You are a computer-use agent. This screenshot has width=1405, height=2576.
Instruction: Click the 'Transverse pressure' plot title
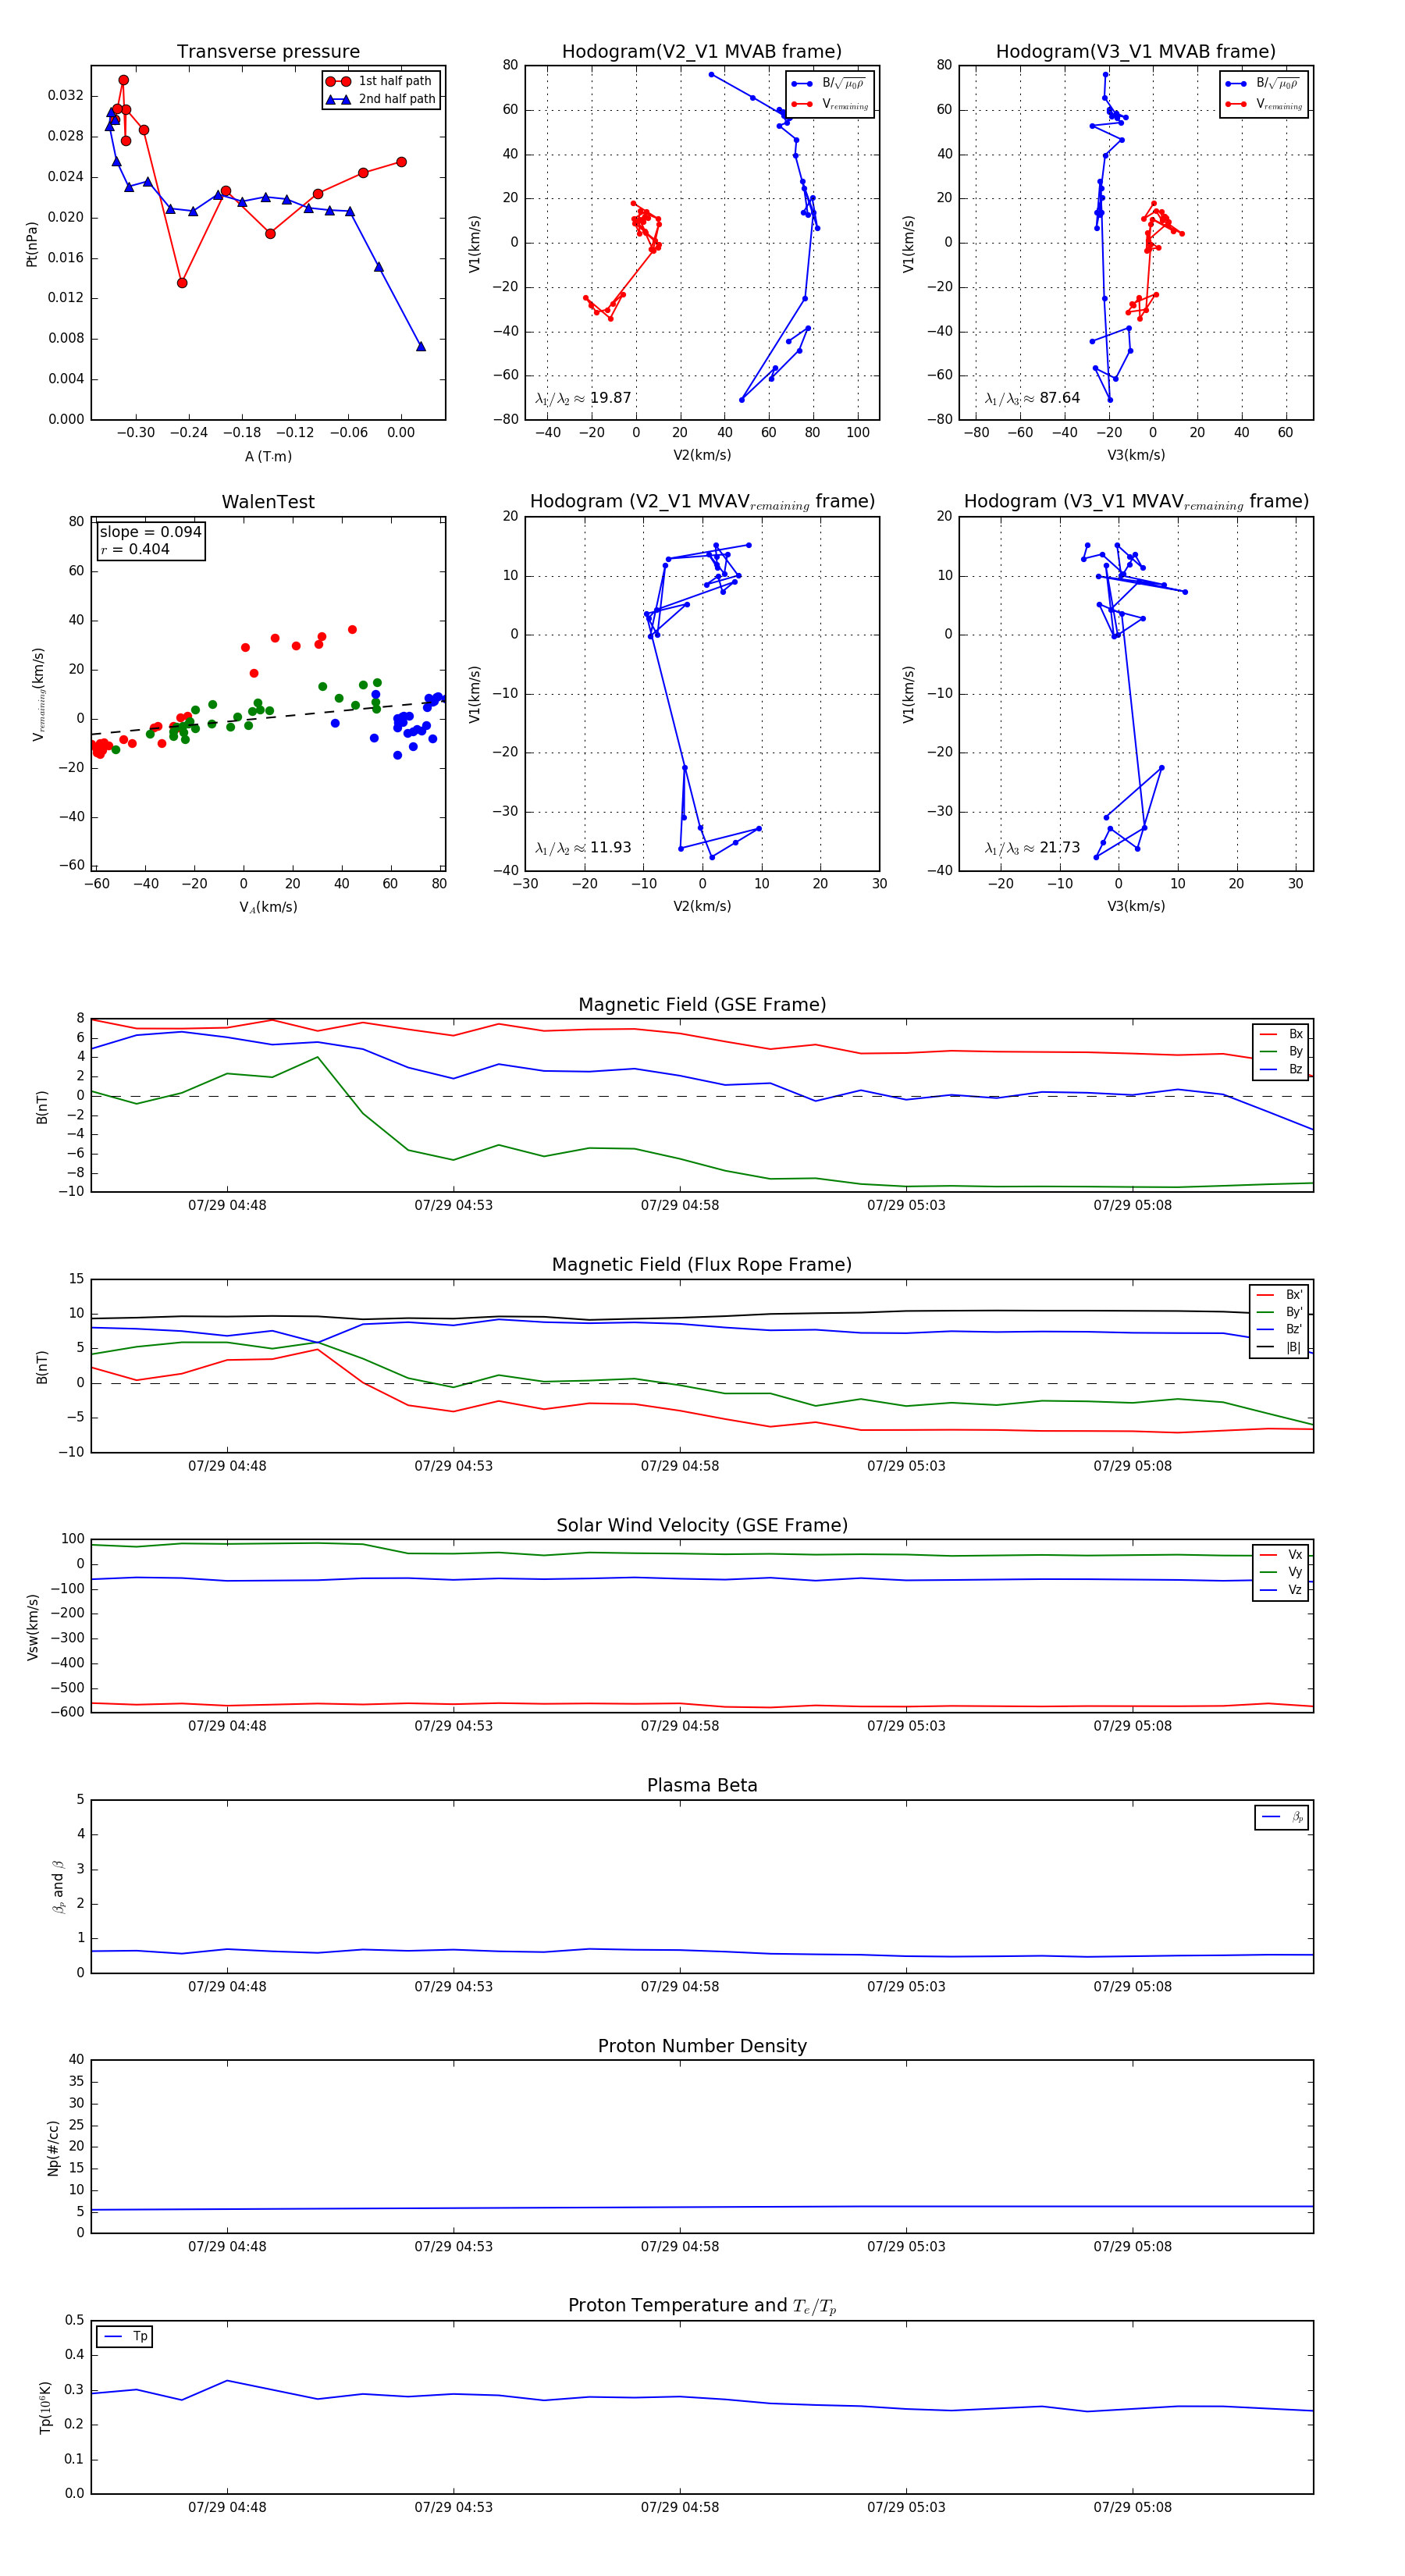click(x=268, y=52)
